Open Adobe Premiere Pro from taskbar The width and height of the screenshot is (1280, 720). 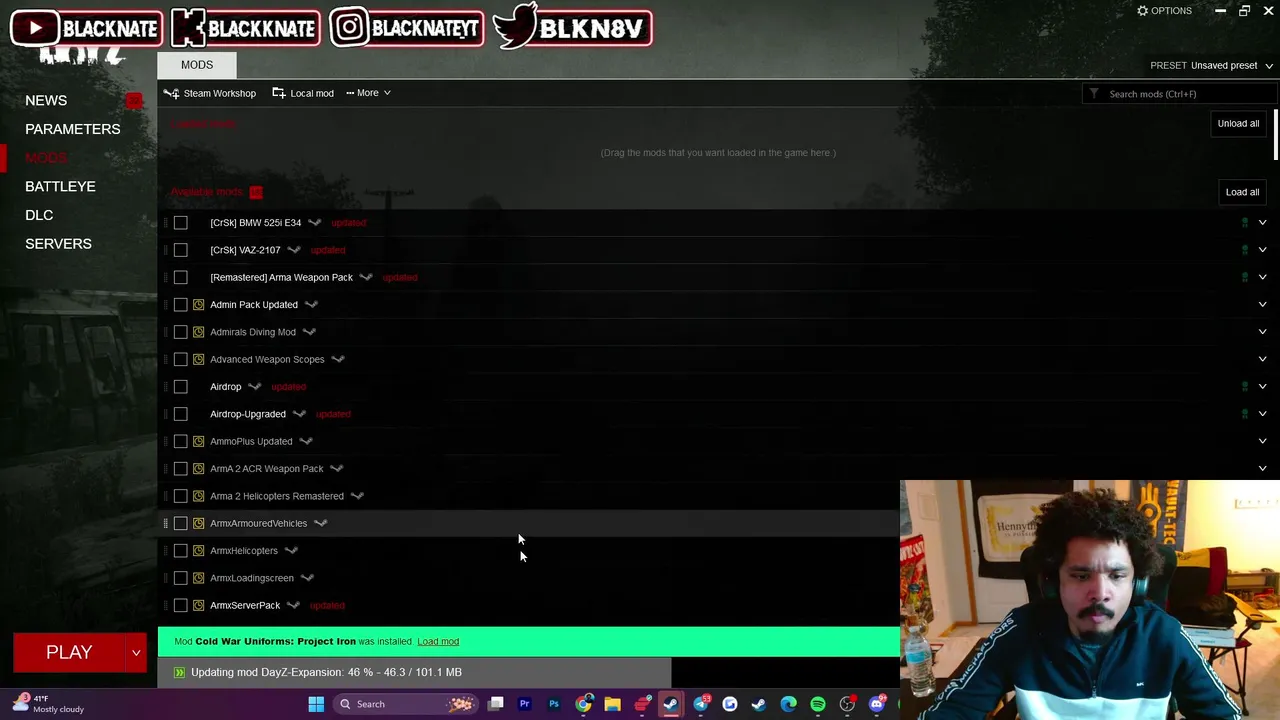pyautogui.click(x=524, y=704)
